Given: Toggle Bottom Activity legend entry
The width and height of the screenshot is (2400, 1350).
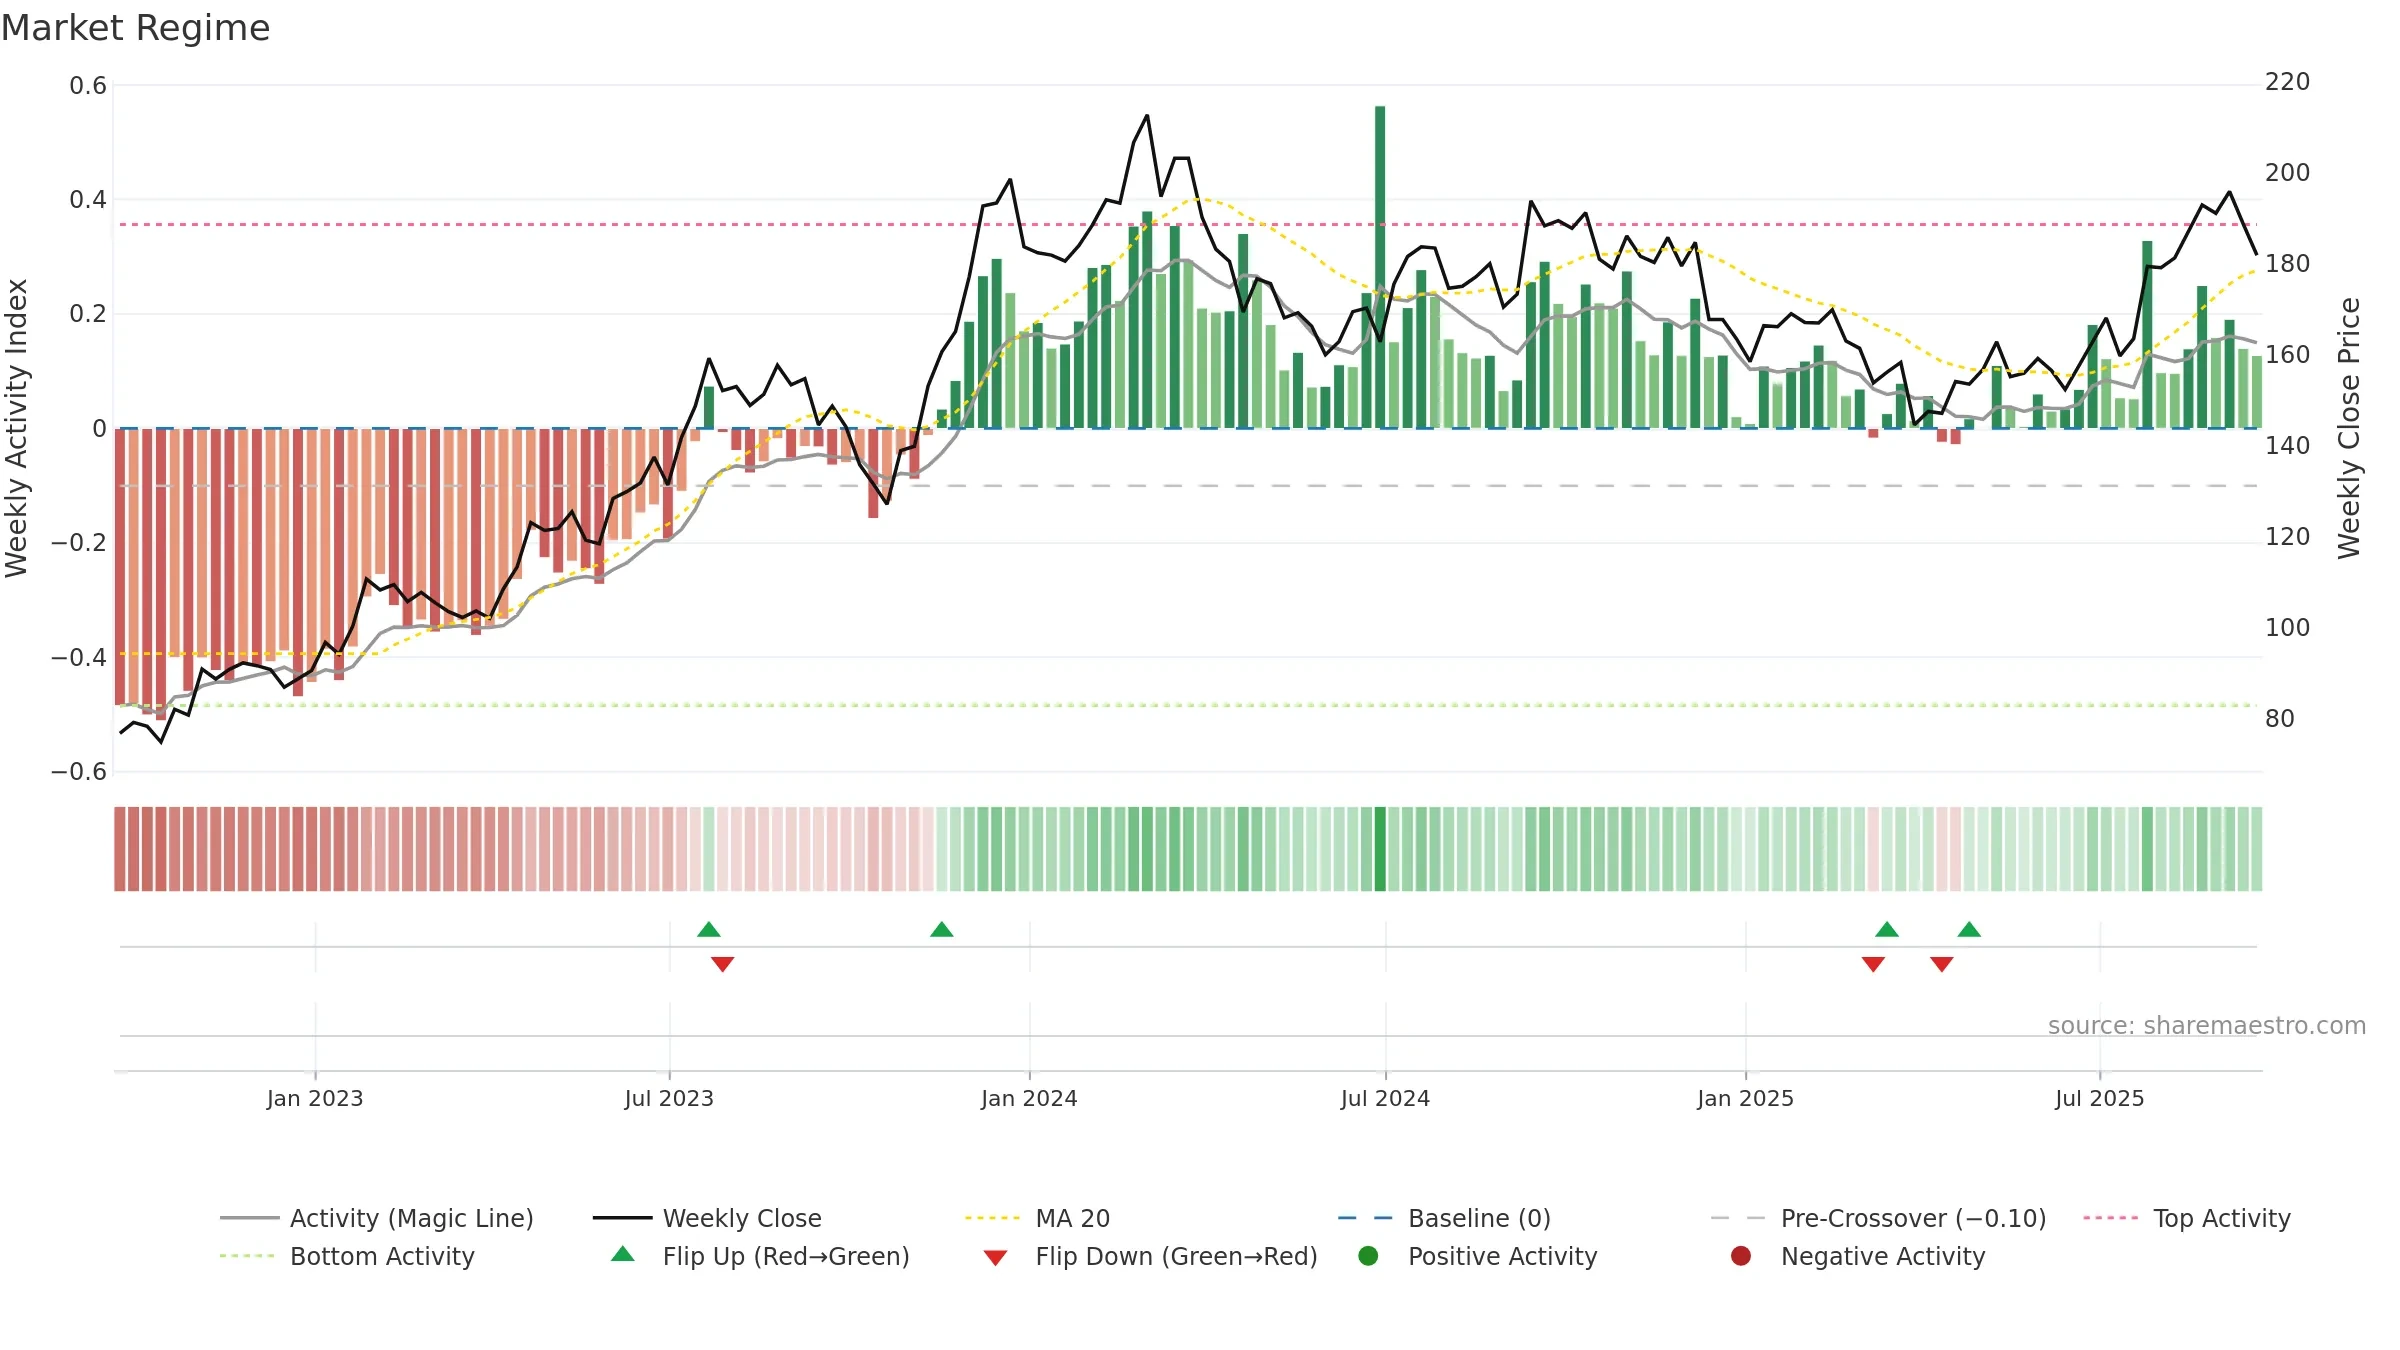Looking at the screenshot, I should pos(347,1256).
